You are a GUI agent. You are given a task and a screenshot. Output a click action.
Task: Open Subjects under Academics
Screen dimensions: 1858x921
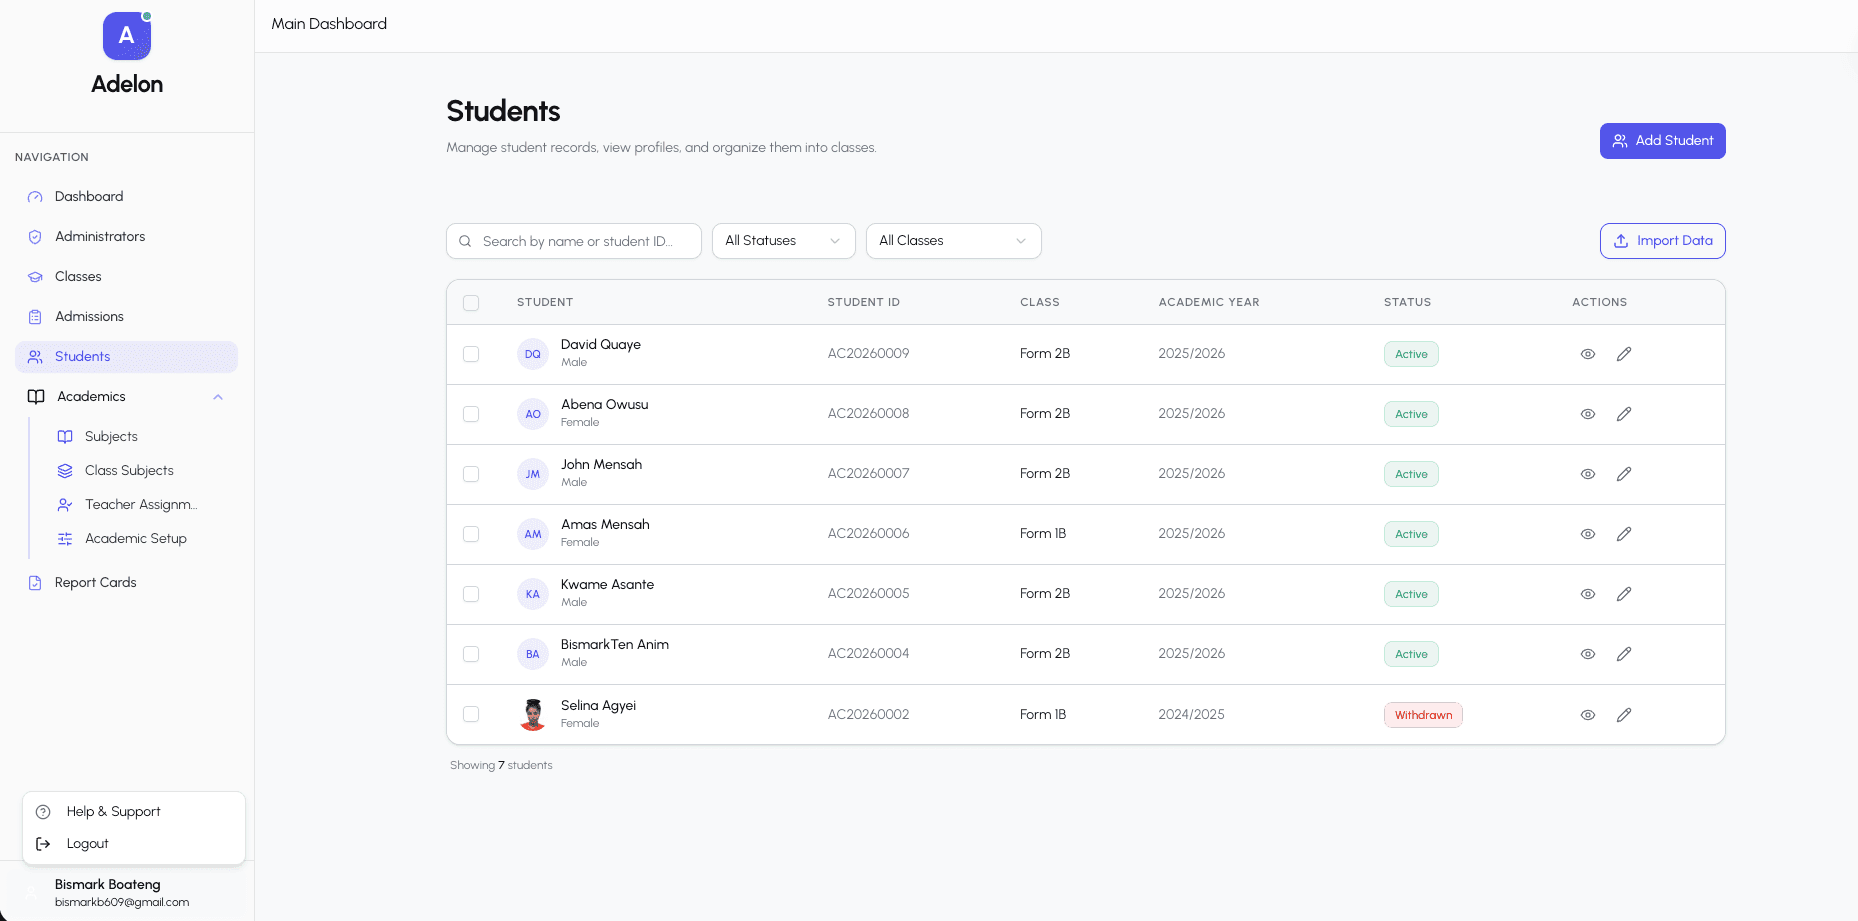coord(141,437)
